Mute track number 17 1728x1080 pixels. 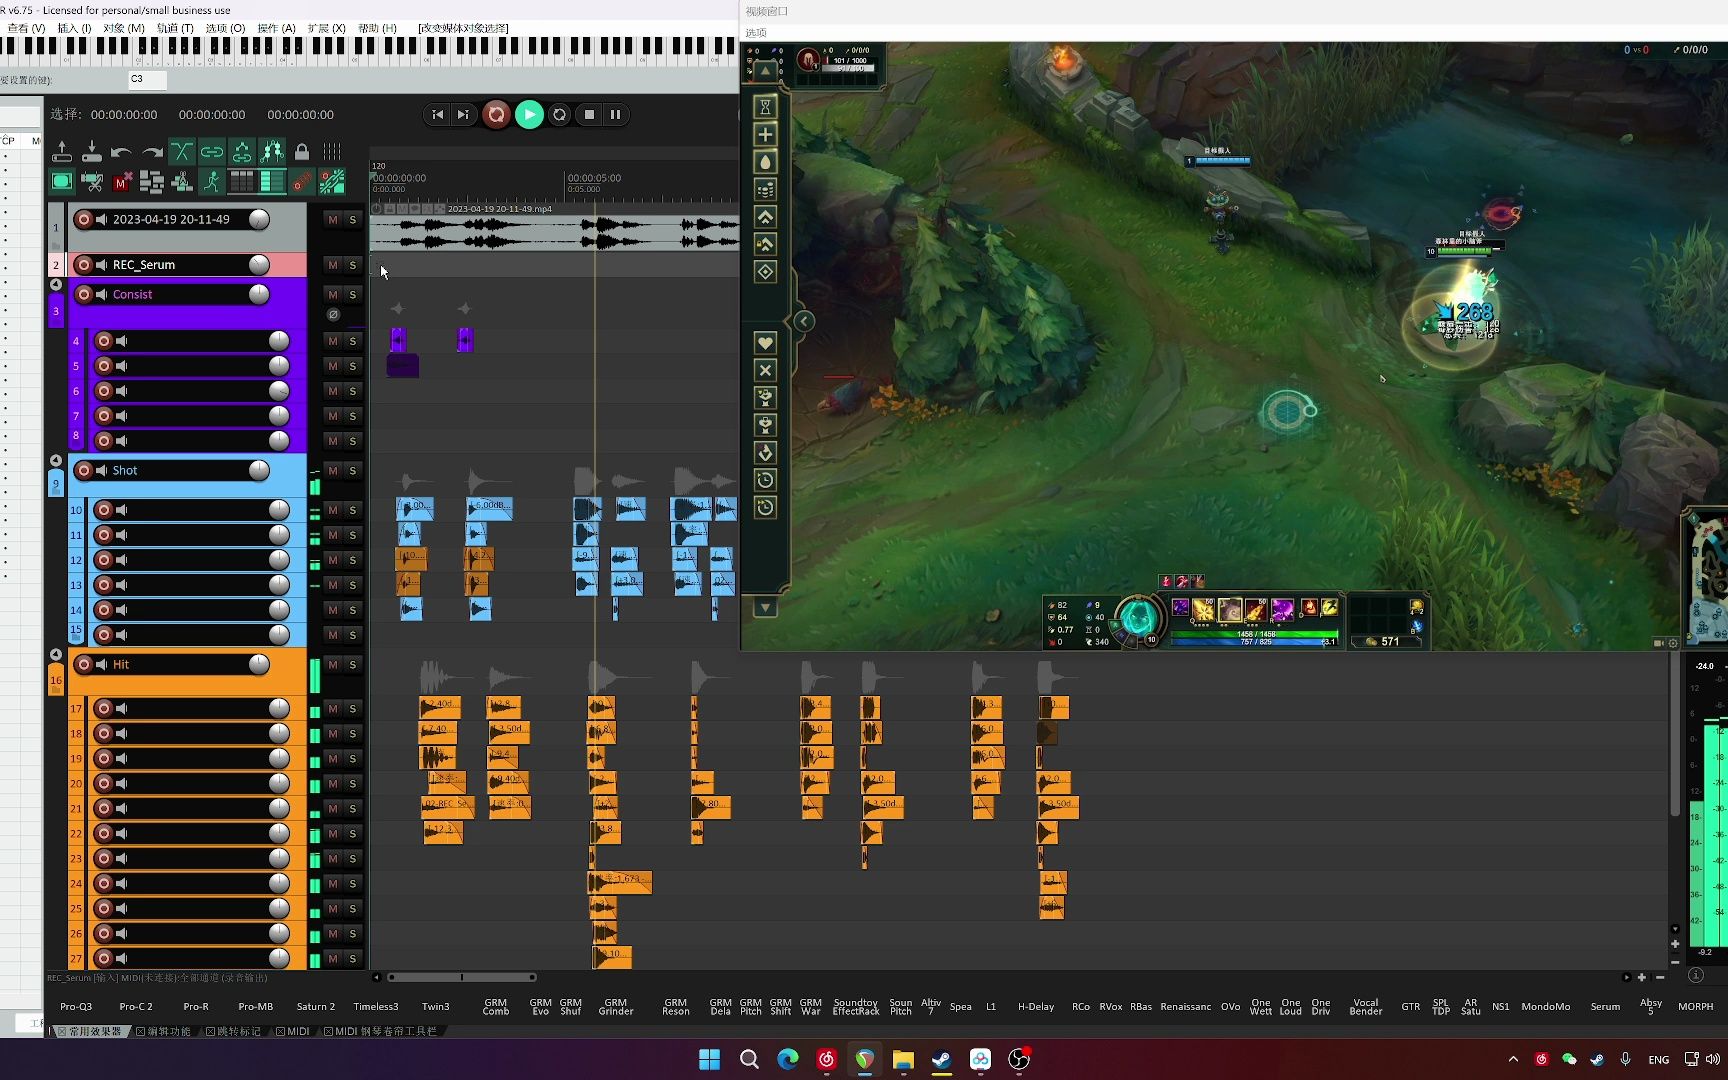[333, 709]
